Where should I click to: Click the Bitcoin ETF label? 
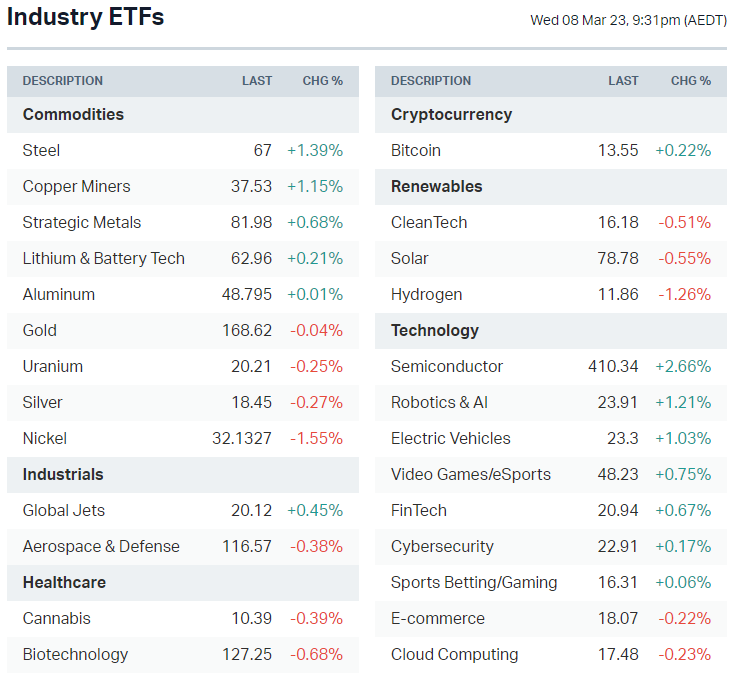click(415, 150)
